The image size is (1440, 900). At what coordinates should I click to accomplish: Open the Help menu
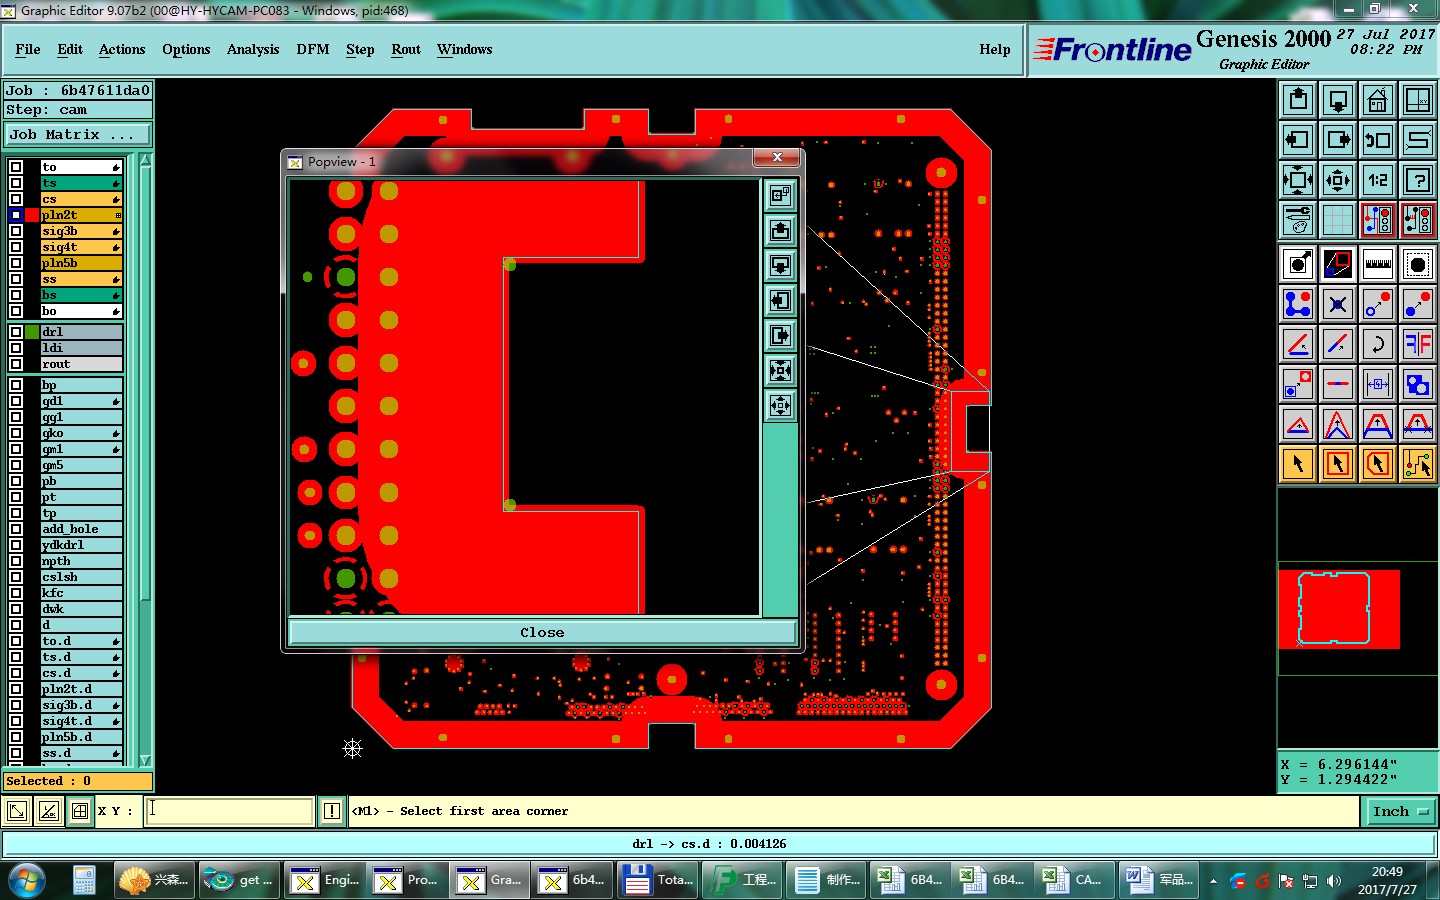click(995, 49)
